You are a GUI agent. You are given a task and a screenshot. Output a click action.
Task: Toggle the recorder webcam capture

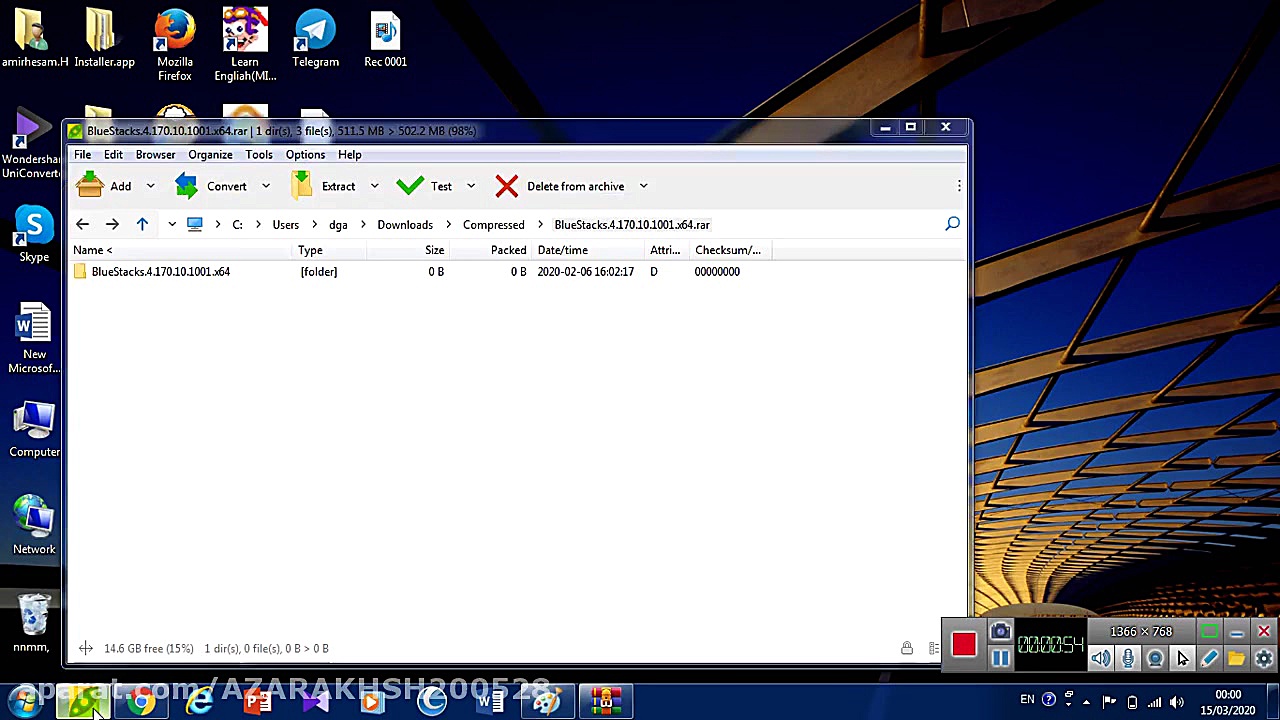(x=1155, y=658)
